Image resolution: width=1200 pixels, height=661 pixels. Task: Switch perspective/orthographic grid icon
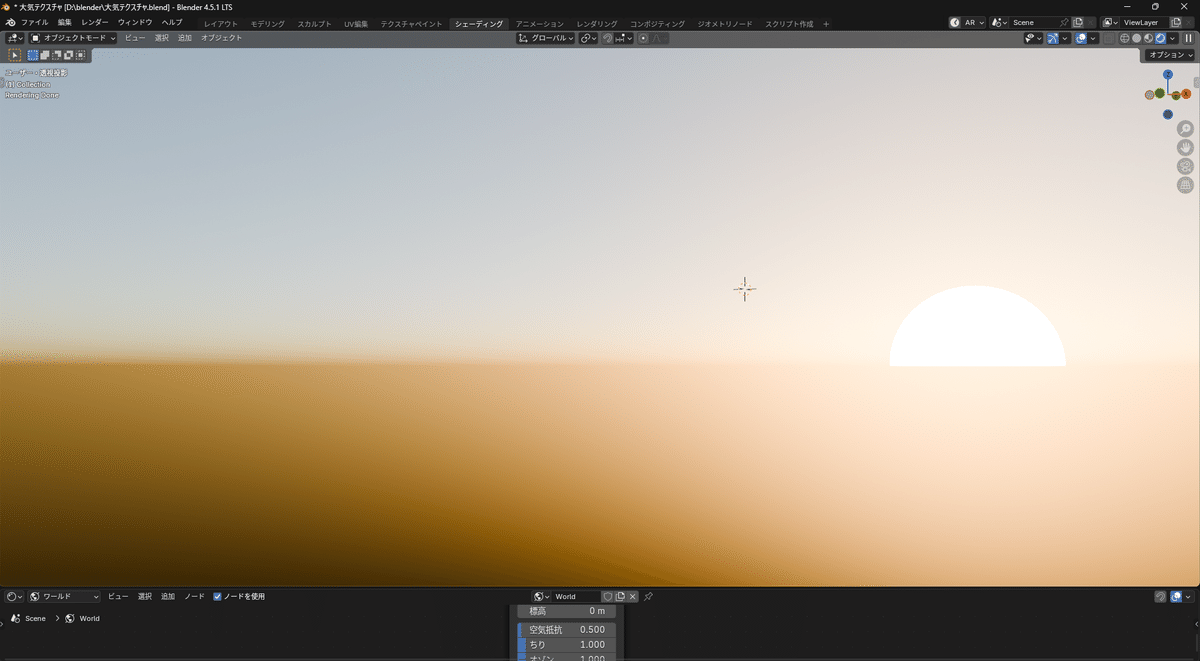click(x=1185, y=186)
